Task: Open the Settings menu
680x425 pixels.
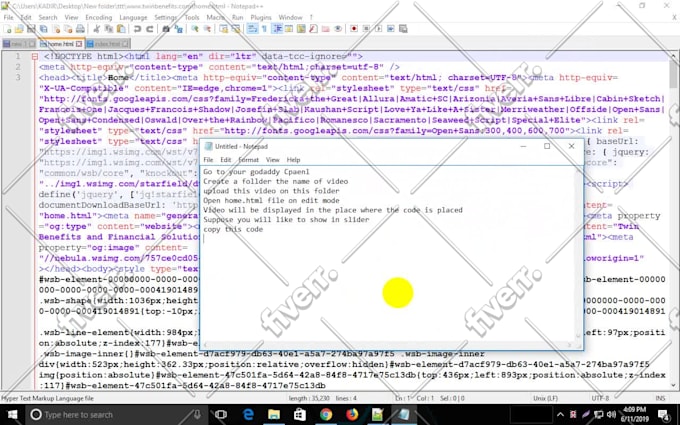Action: point(166,17)
